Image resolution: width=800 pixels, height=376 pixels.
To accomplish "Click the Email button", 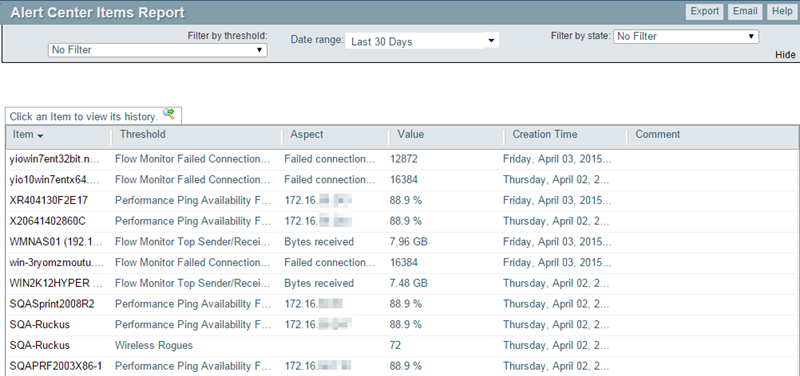I will tap(745, 12).
